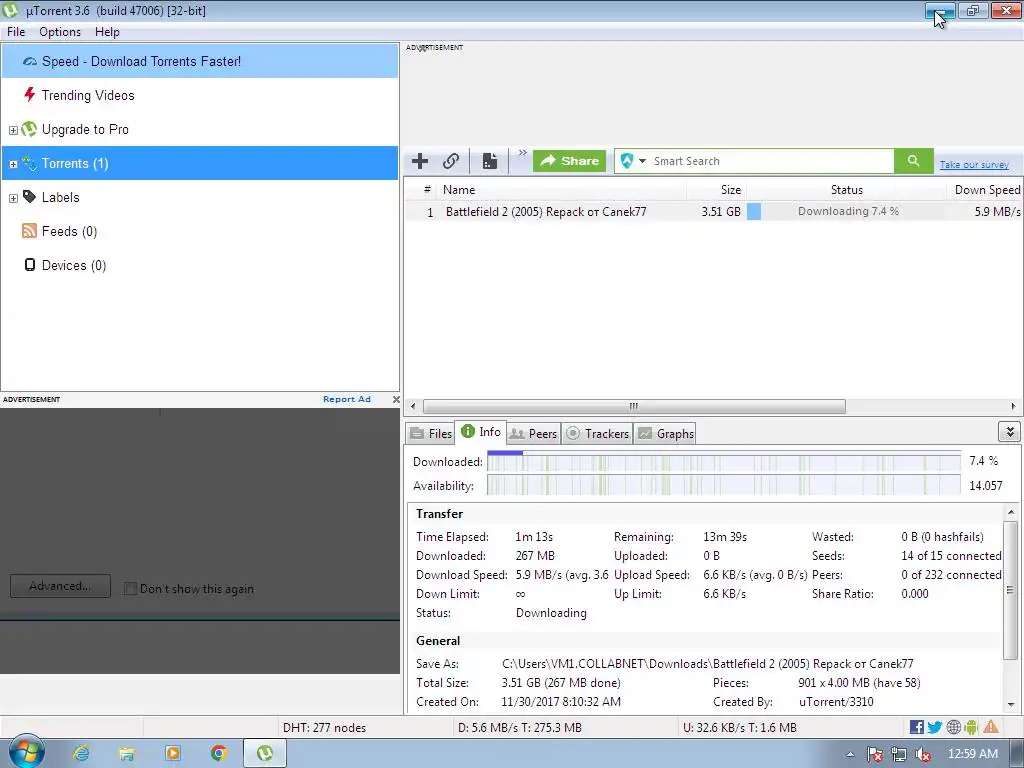Click into the Smart Search field
This screenshot has width=1024, height=768.
[771, 161]
